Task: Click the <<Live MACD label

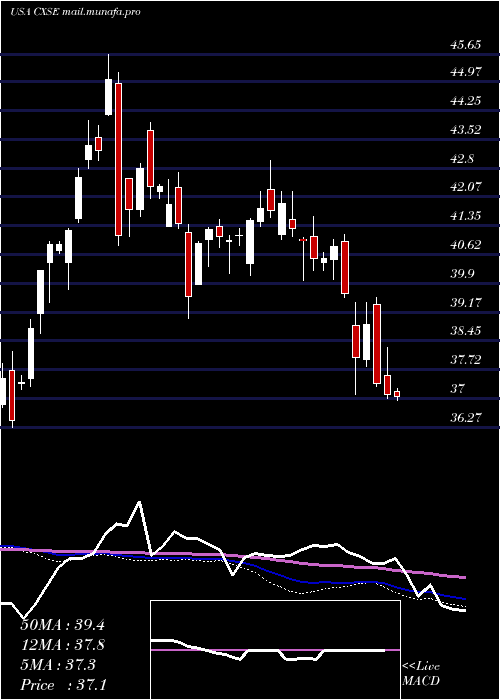Action: [421, 674]
